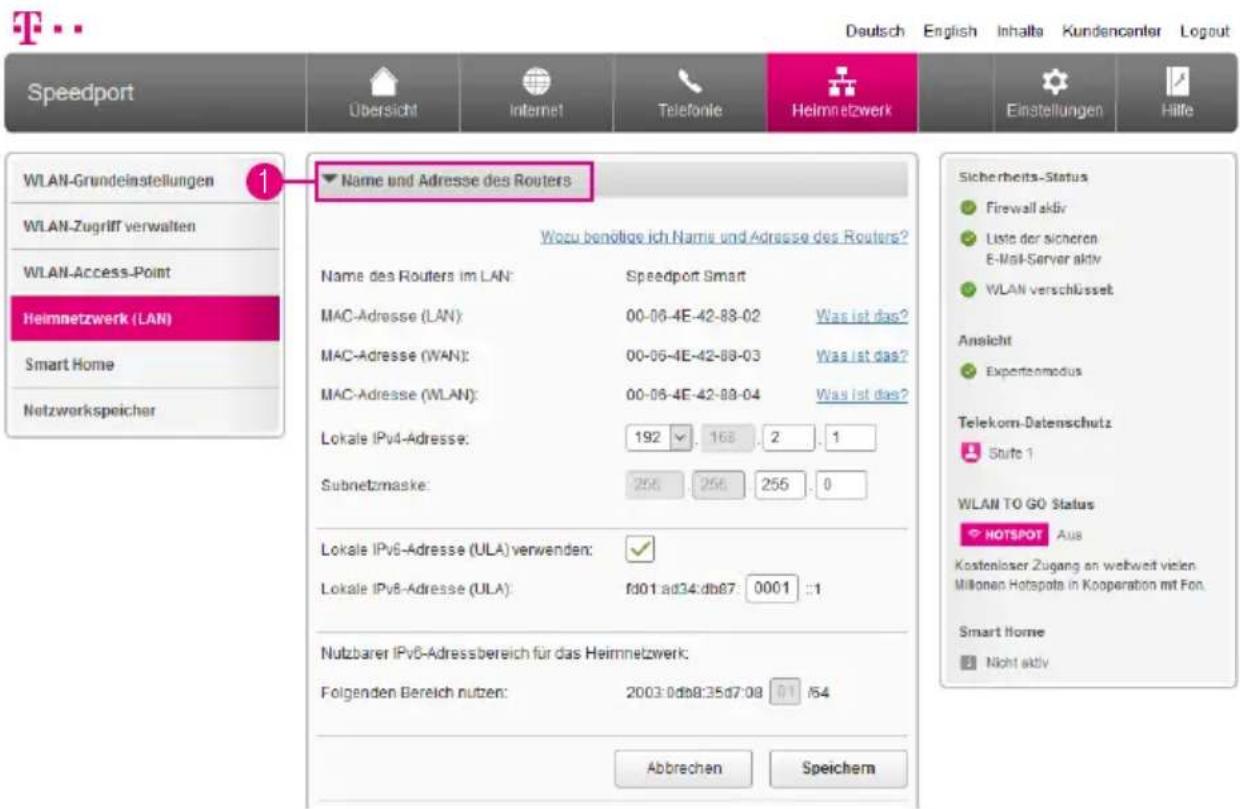Click the Firewall aktiv status icon
The height and width of the screenshot is (809, 1240).
click(967, 208)
